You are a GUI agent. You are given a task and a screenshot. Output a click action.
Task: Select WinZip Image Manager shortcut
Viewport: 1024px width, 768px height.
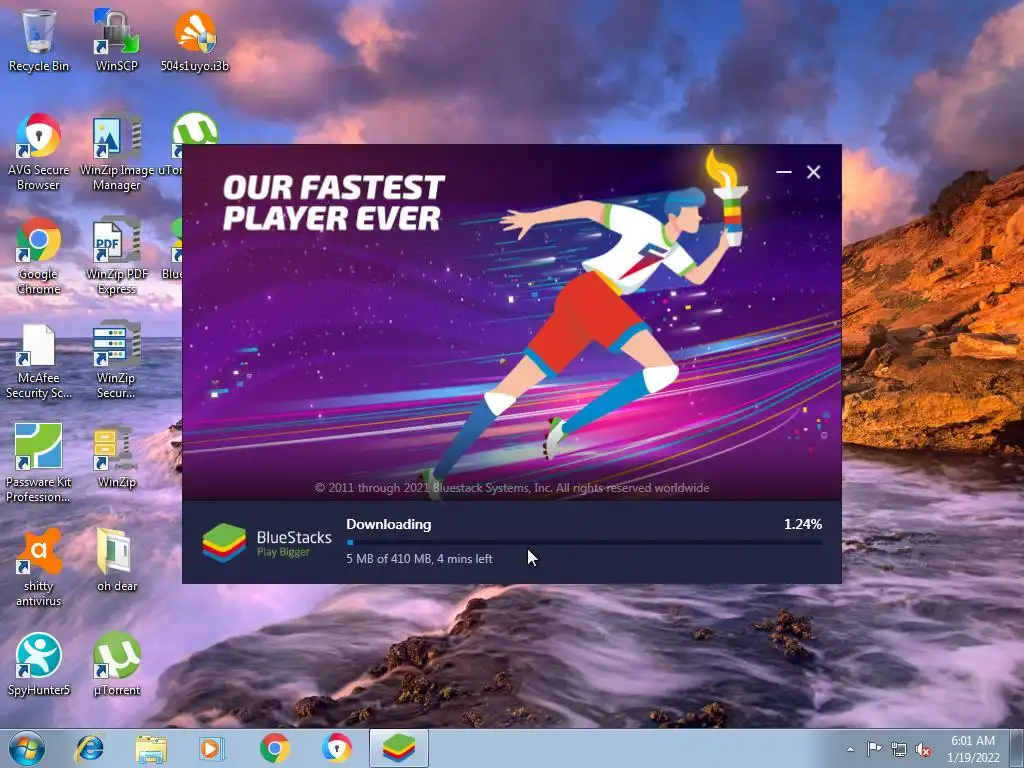pos(116,152)
